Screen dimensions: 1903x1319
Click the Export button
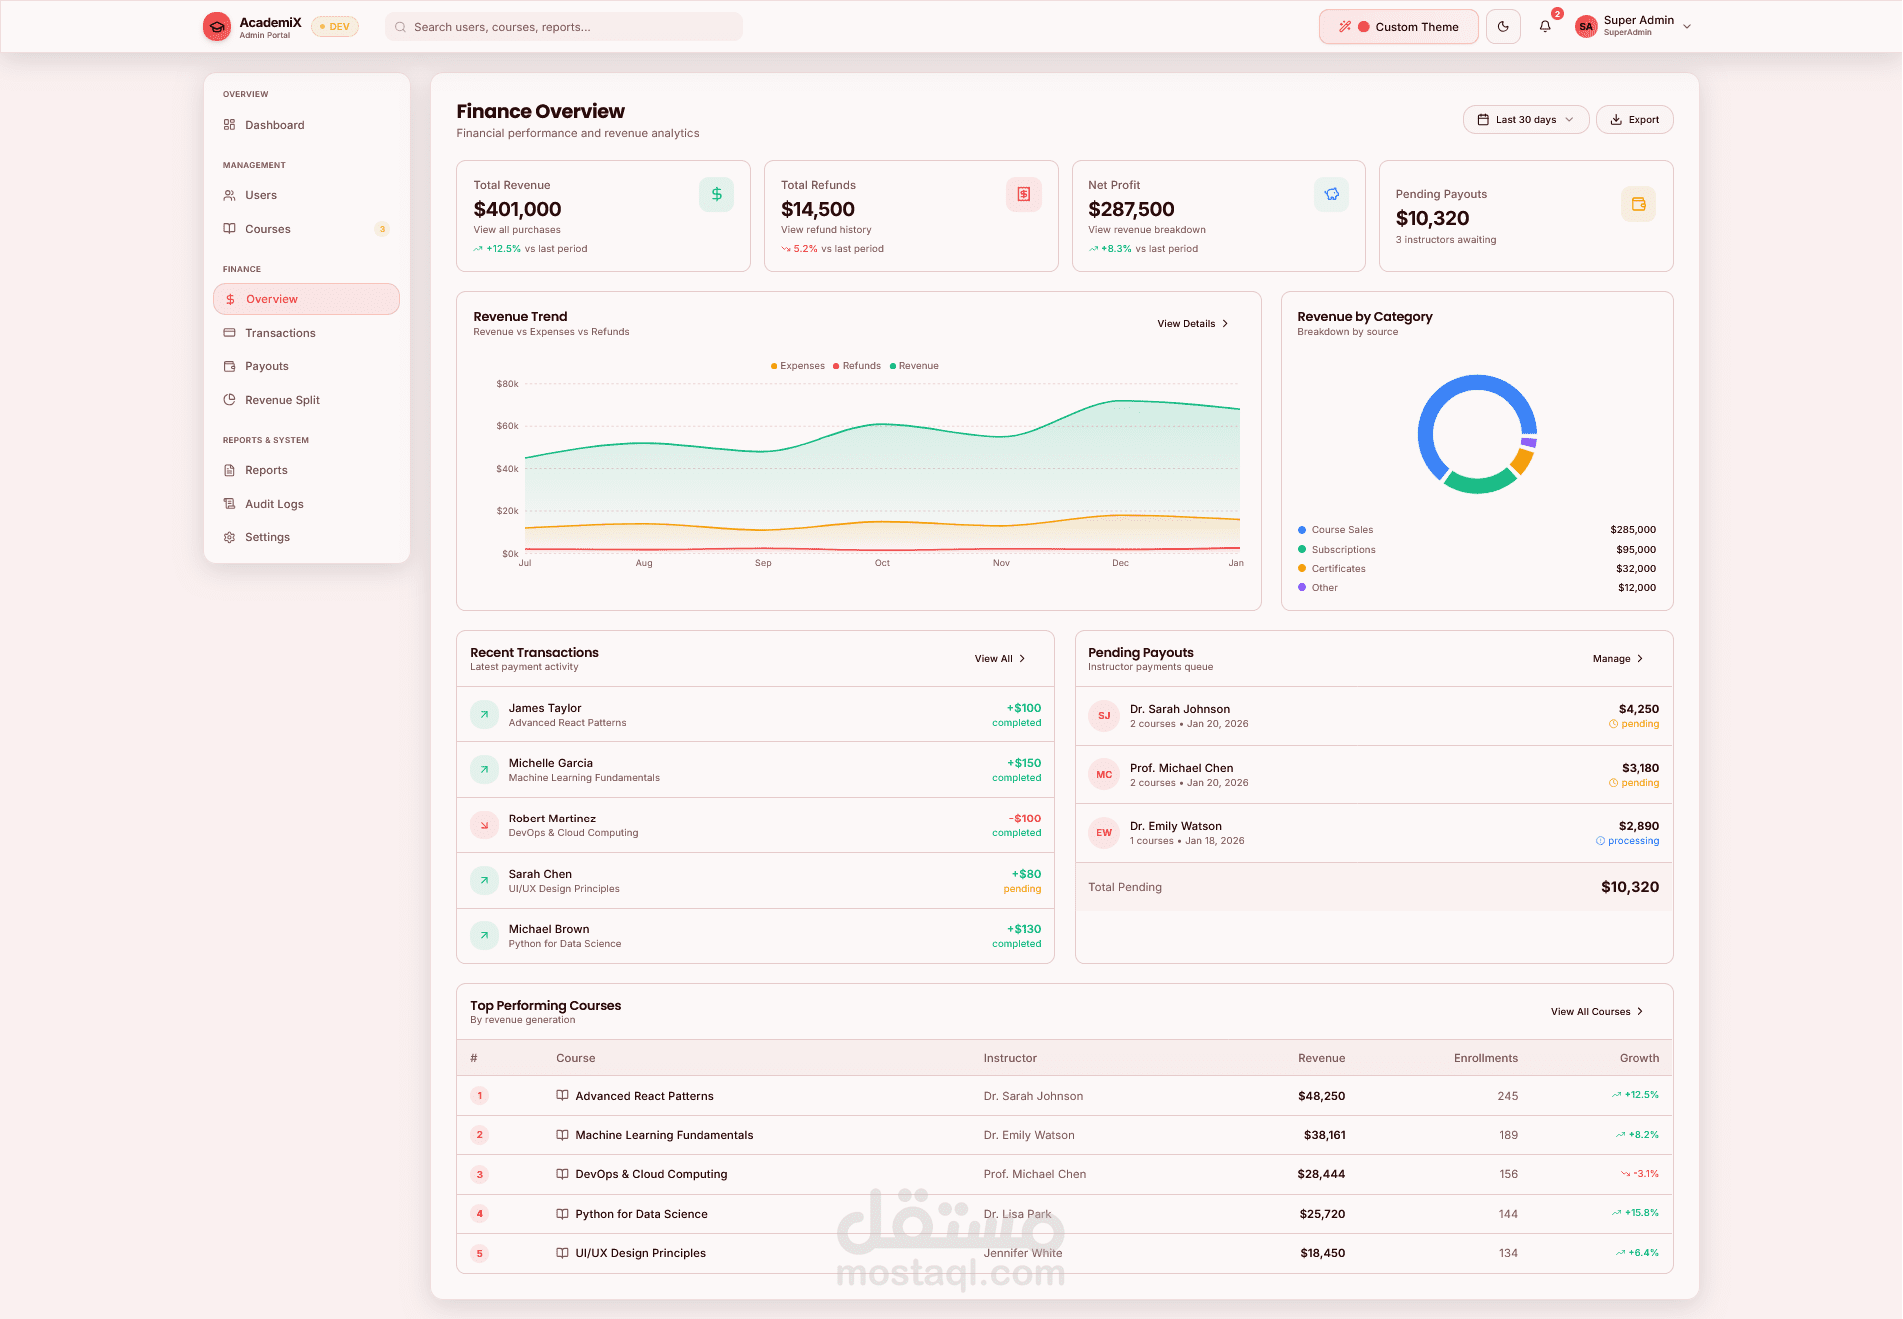pyautogui.click(x=1635, y=120)
